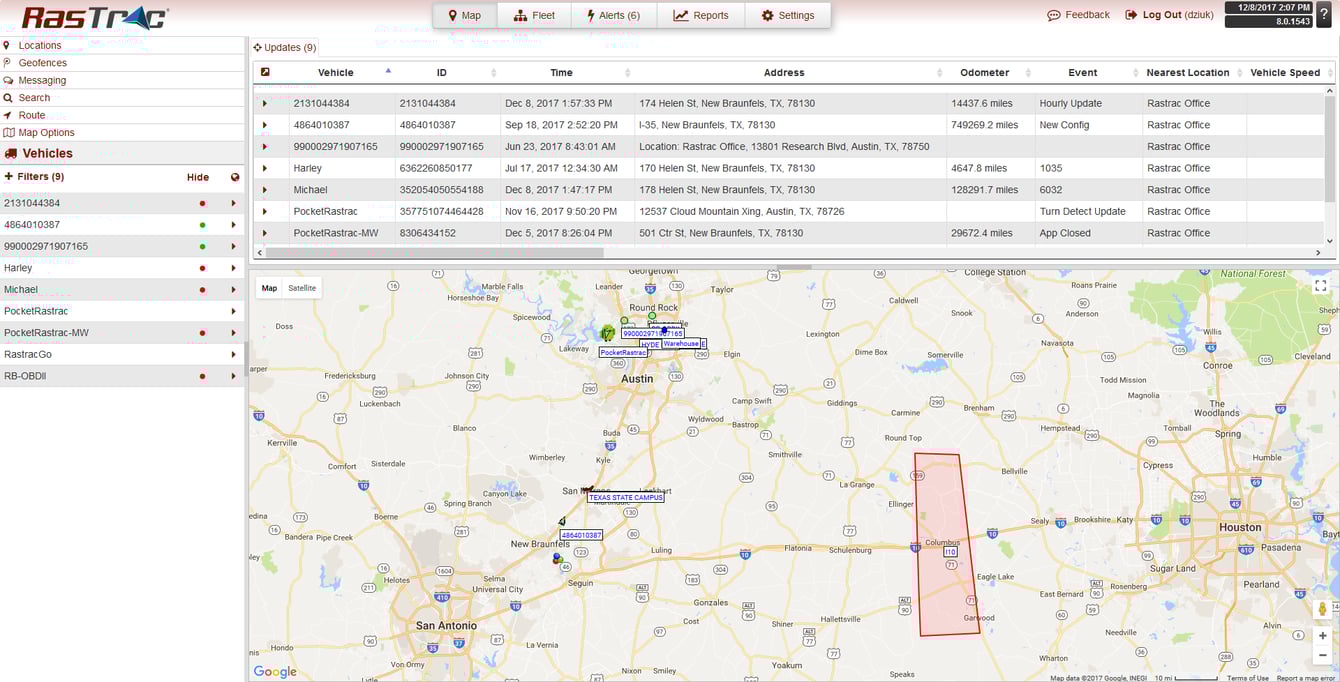Switch map to Satellite view
Screen dimensions: 1340x682
click(x=302, y=288)
